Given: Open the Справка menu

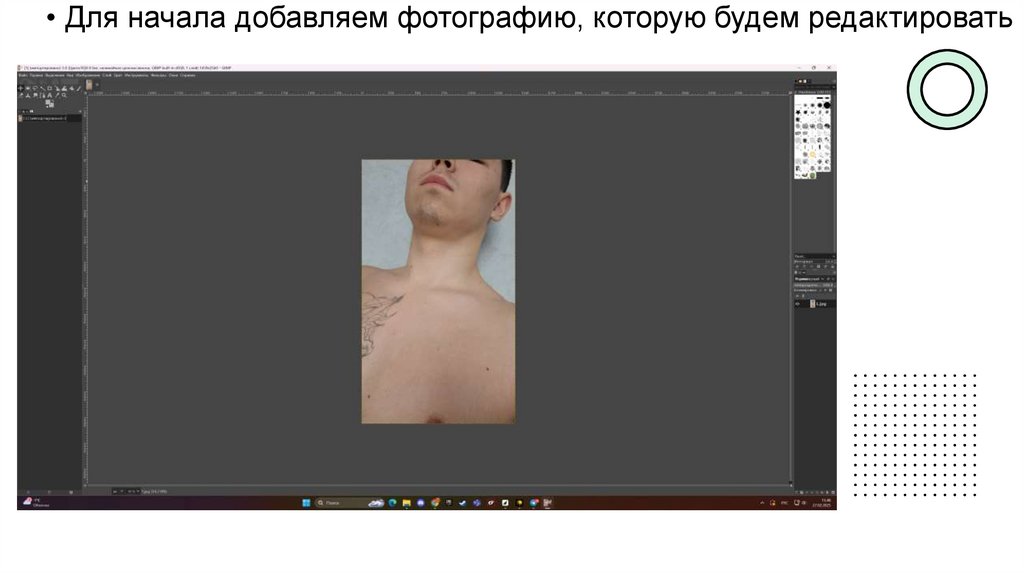Looking at the screenshot, I should pos(188,75).
